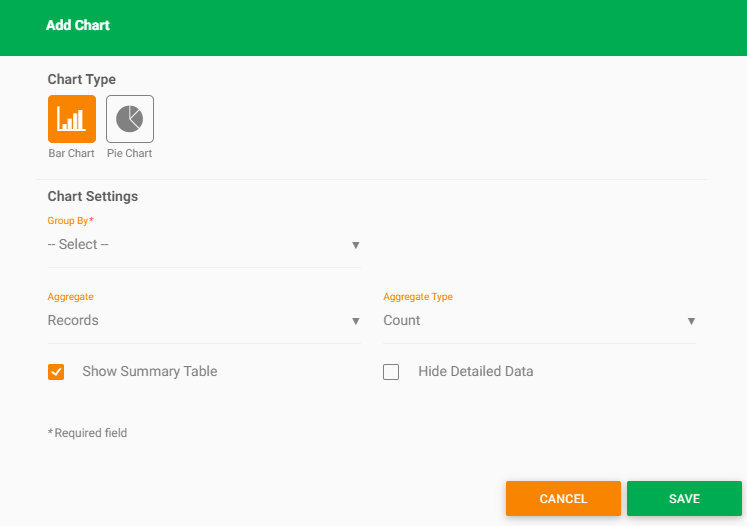Open the Aggregate Type dropdown arrow

click(x=691, y=321)
